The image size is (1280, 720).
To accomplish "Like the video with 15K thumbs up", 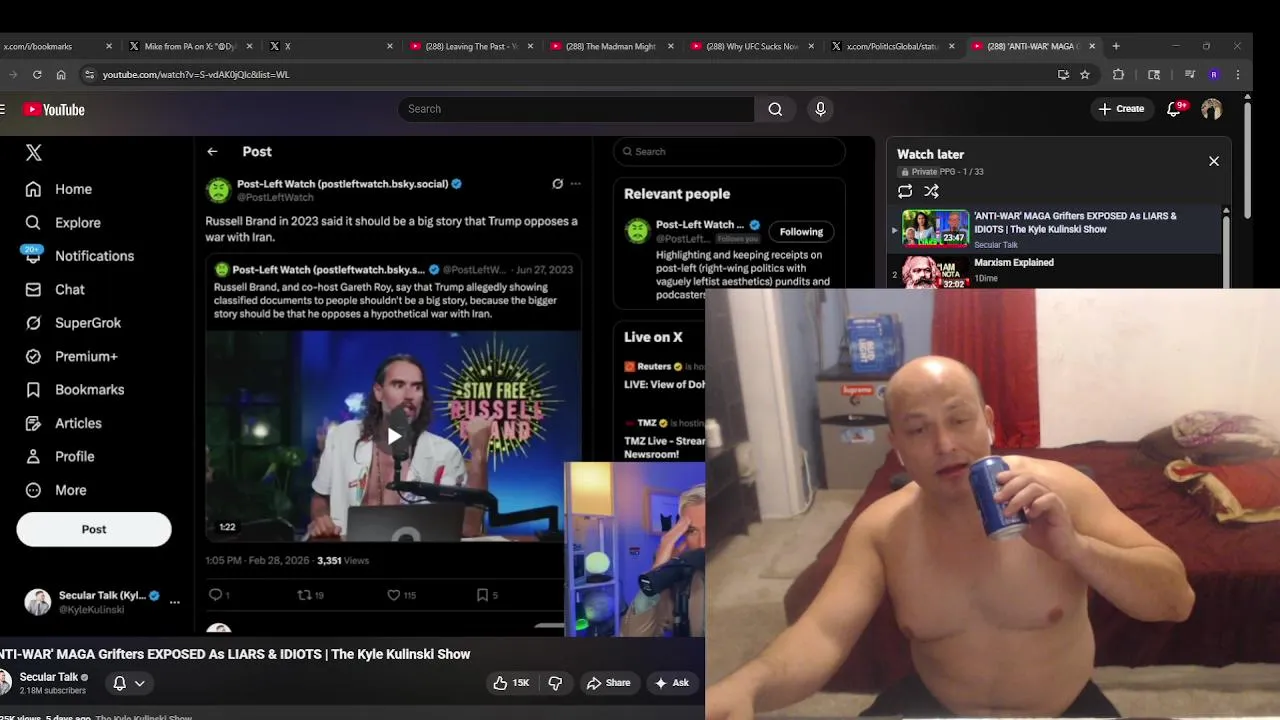I will [511, 683].
